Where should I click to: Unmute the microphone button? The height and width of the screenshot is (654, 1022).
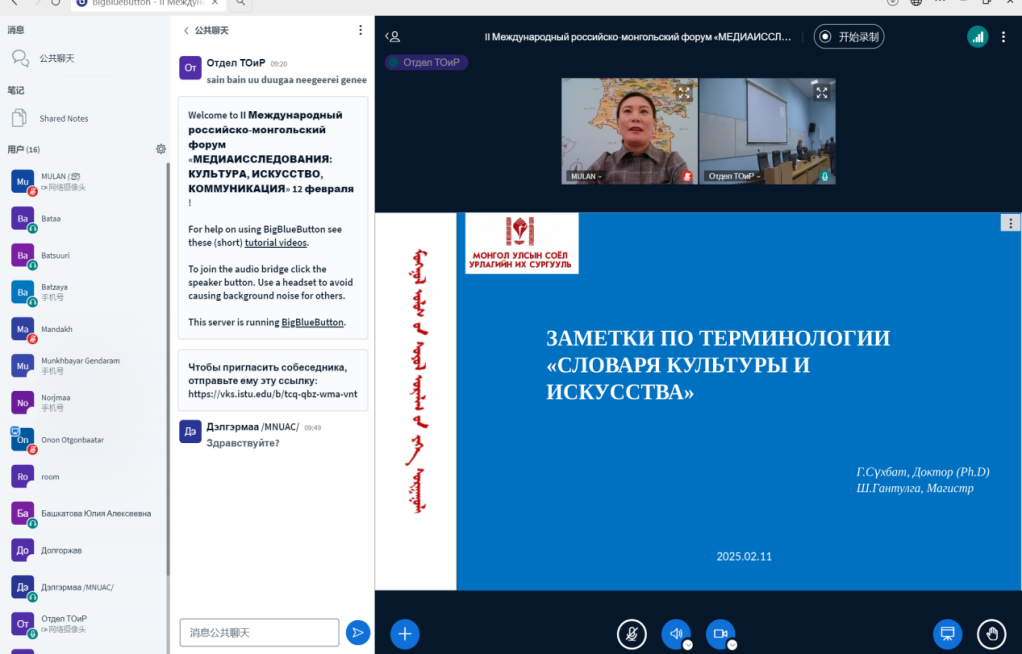pos(632,634)
